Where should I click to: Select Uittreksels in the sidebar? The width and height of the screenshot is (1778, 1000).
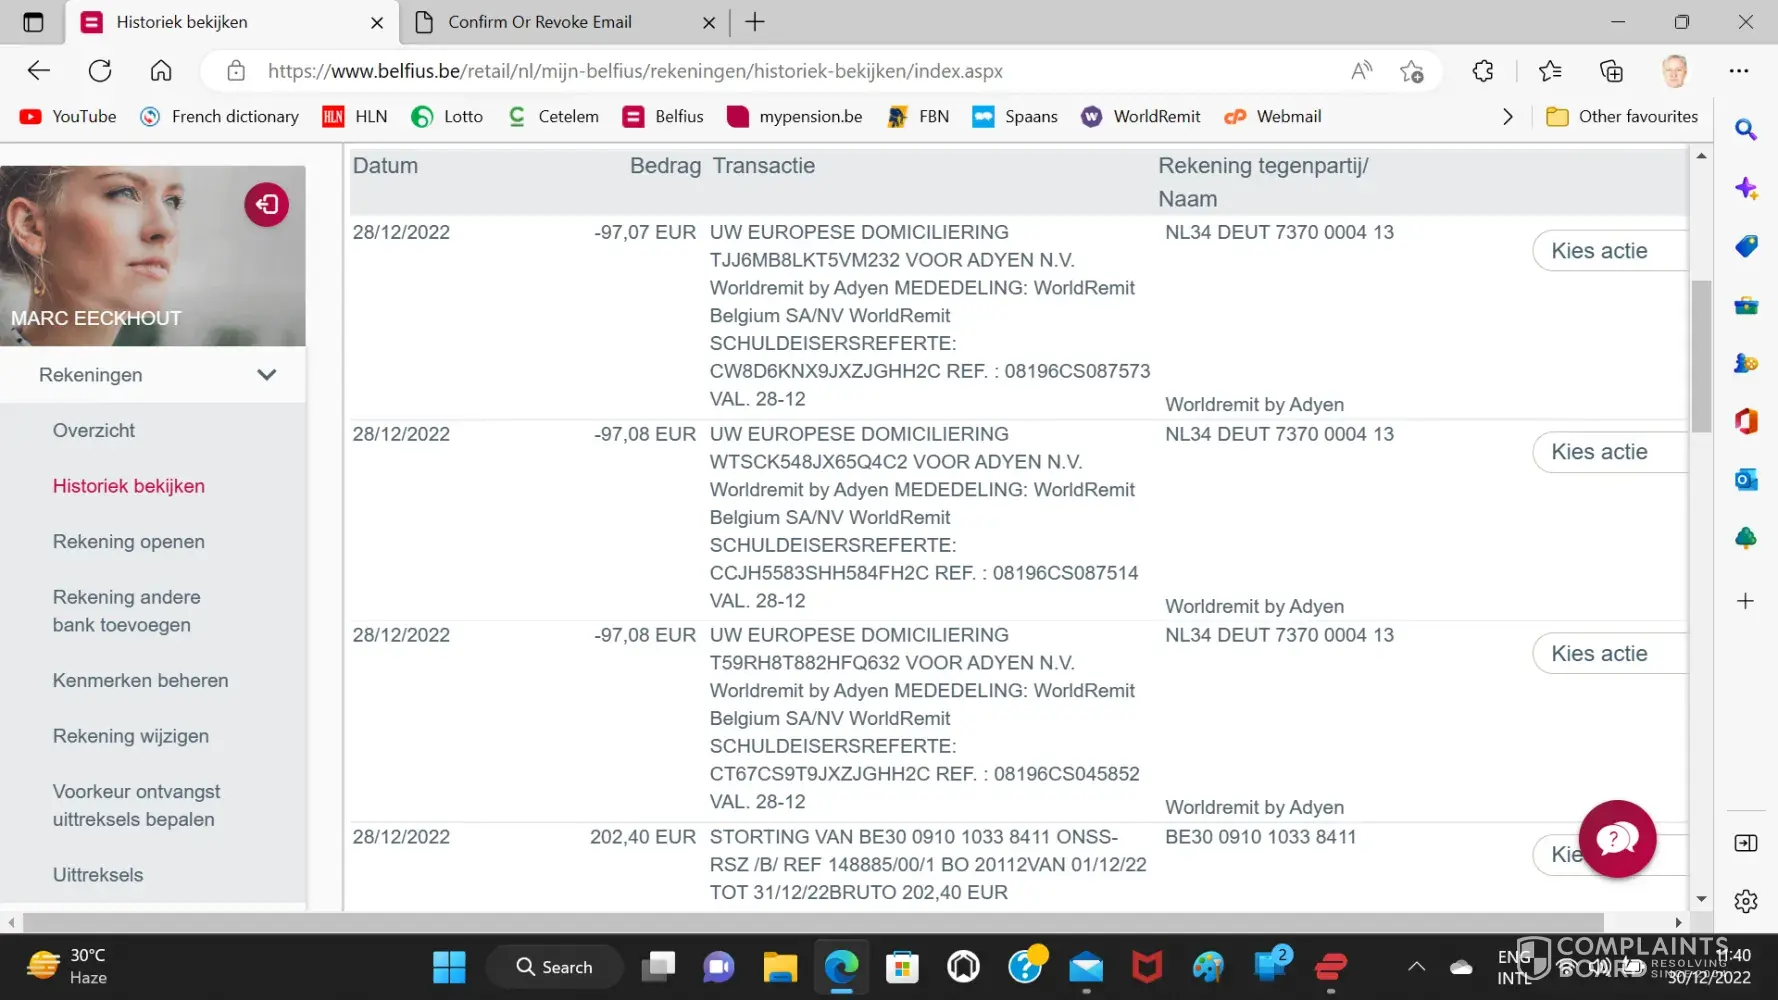click(x=98, y=875)
